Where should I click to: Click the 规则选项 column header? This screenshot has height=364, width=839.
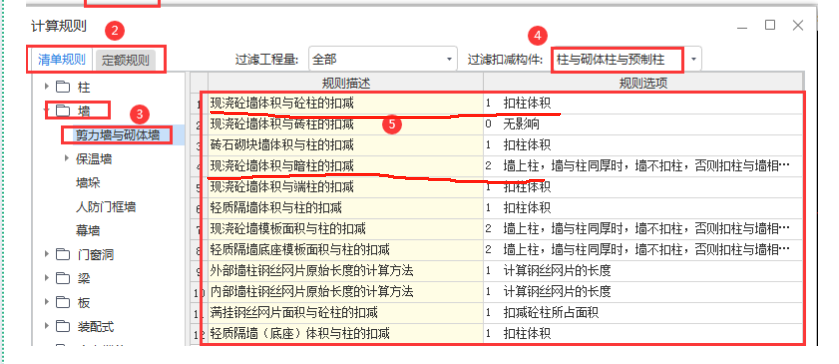(x=643, y=82)
